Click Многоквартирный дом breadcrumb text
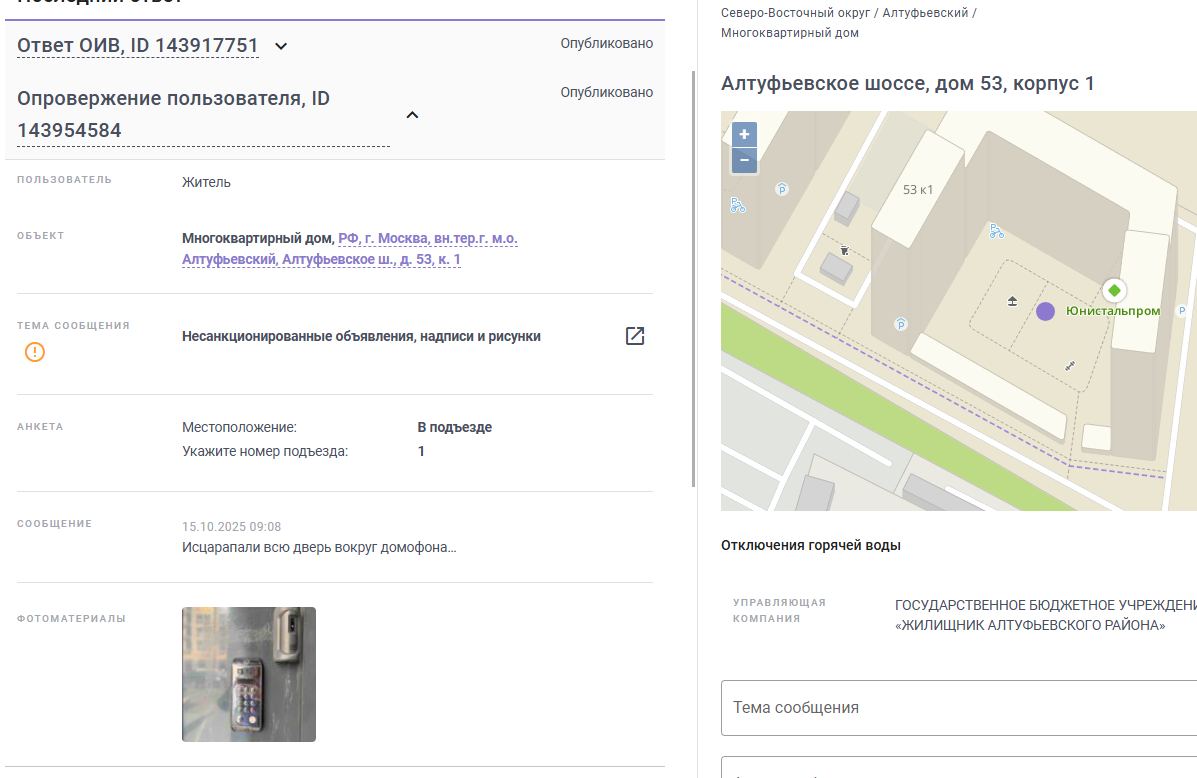The image size is (1197, 778). [790, 33]
